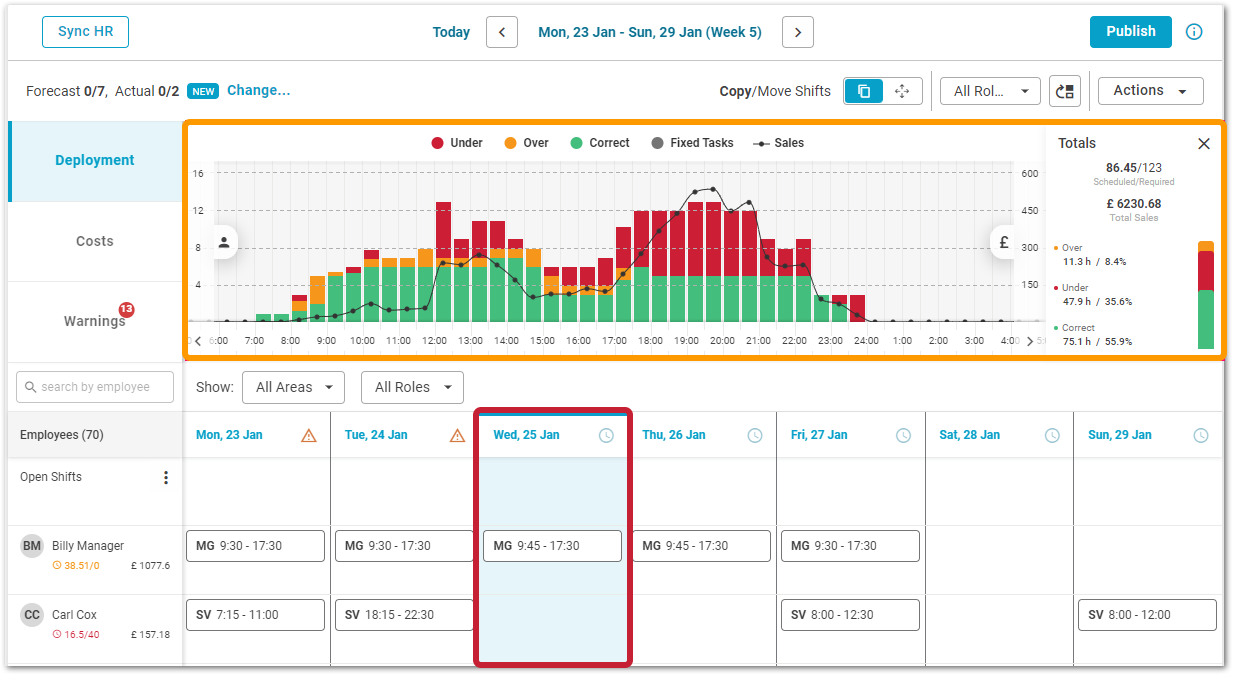The width and height of the screenshot is (1233, 675).
Task: Open the Actions dropdown menu
Action: 1150,91
